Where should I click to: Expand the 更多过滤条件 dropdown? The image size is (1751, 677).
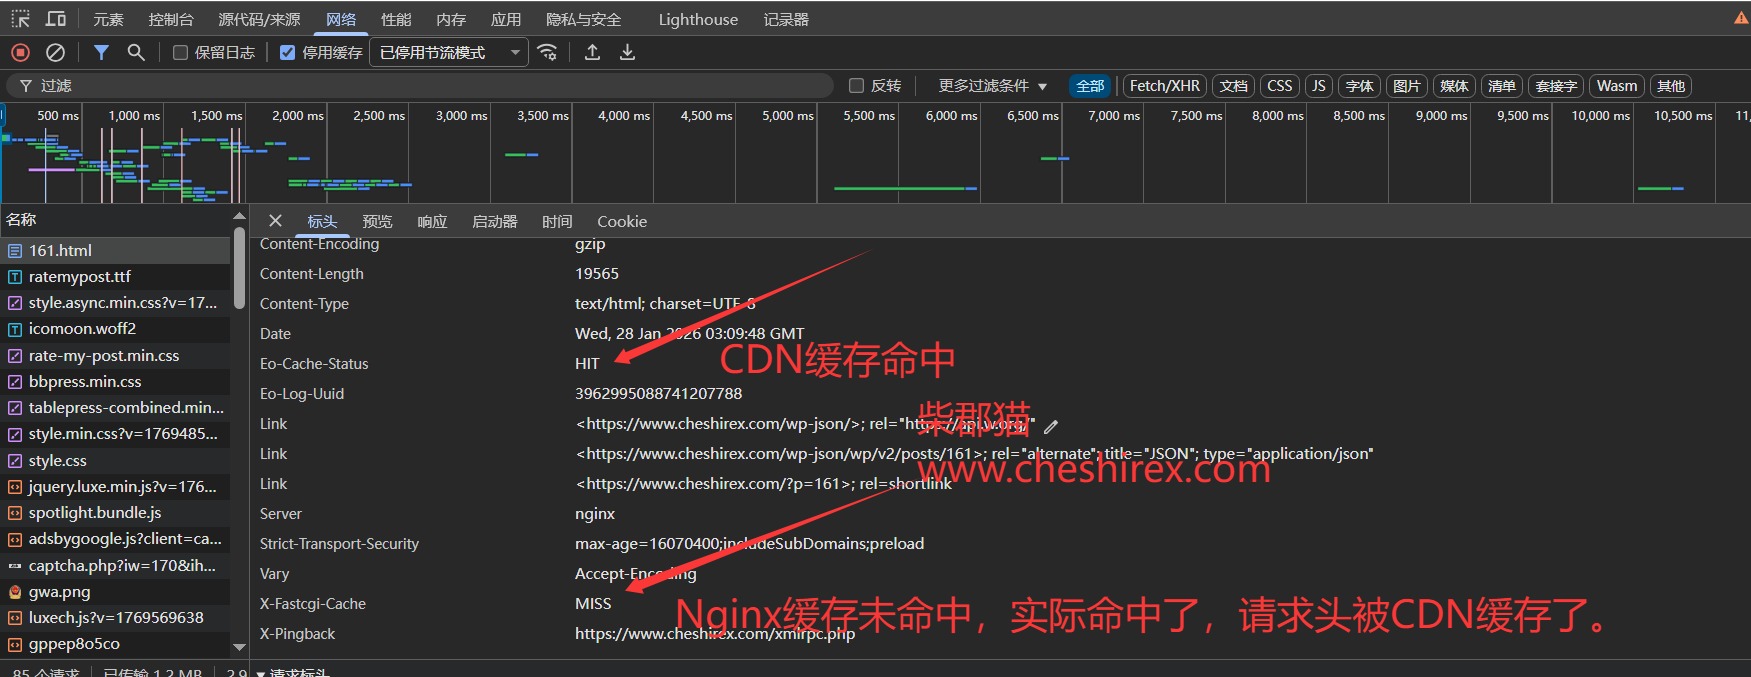coord(992,86)
